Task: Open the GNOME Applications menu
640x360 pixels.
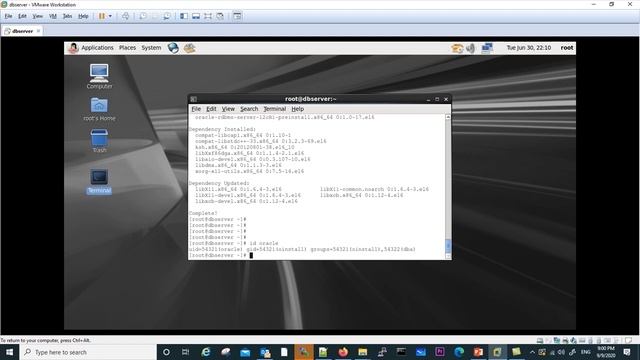Action: [97, 48]
